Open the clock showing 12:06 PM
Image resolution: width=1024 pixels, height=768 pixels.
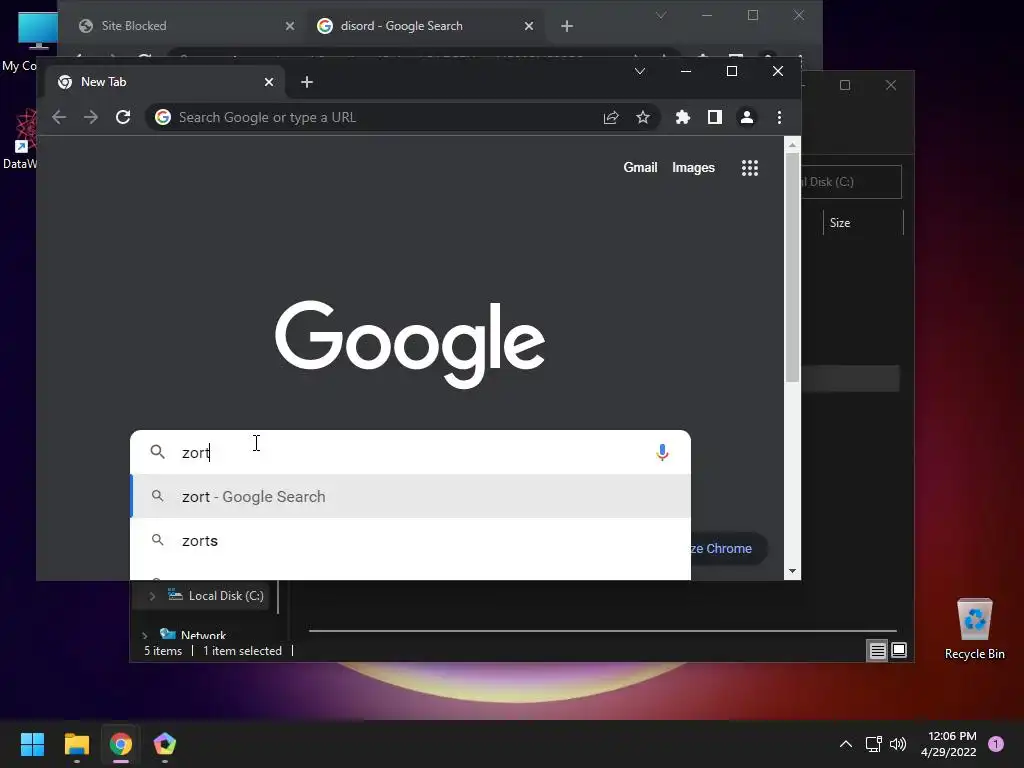coord(949,744)
